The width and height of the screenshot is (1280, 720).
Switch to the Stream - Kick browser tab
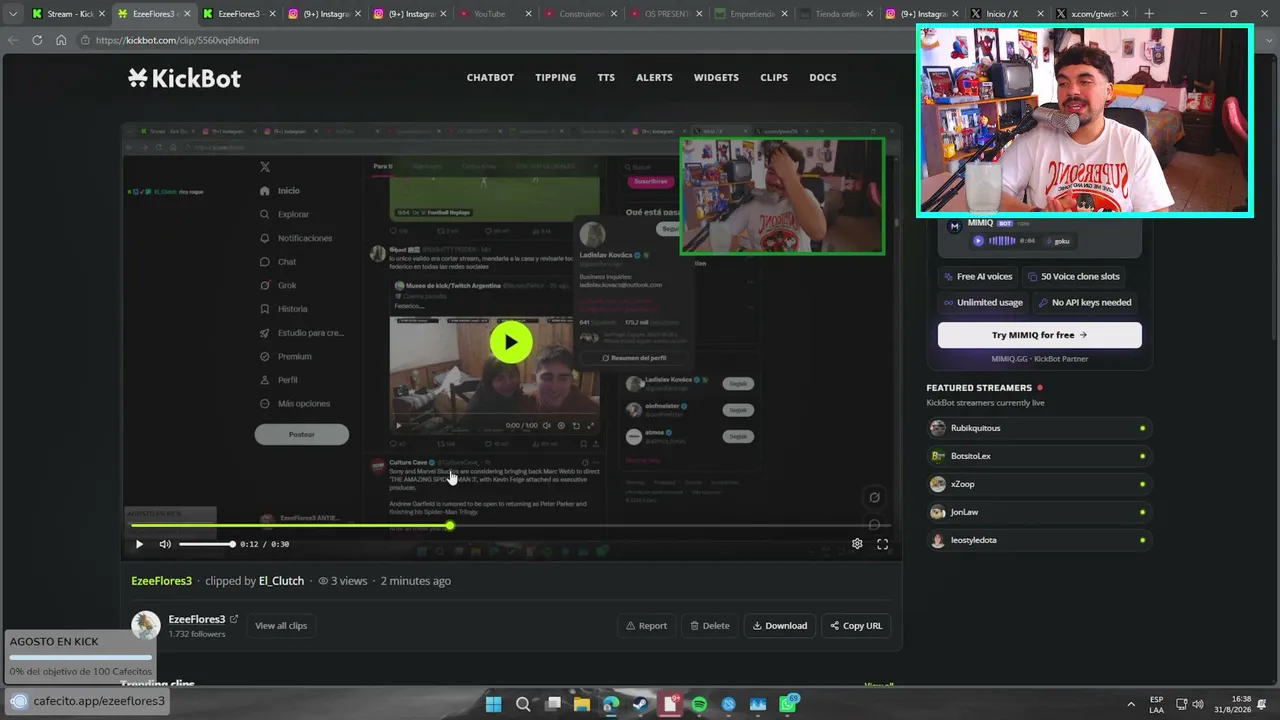click(x=67, y=14)
